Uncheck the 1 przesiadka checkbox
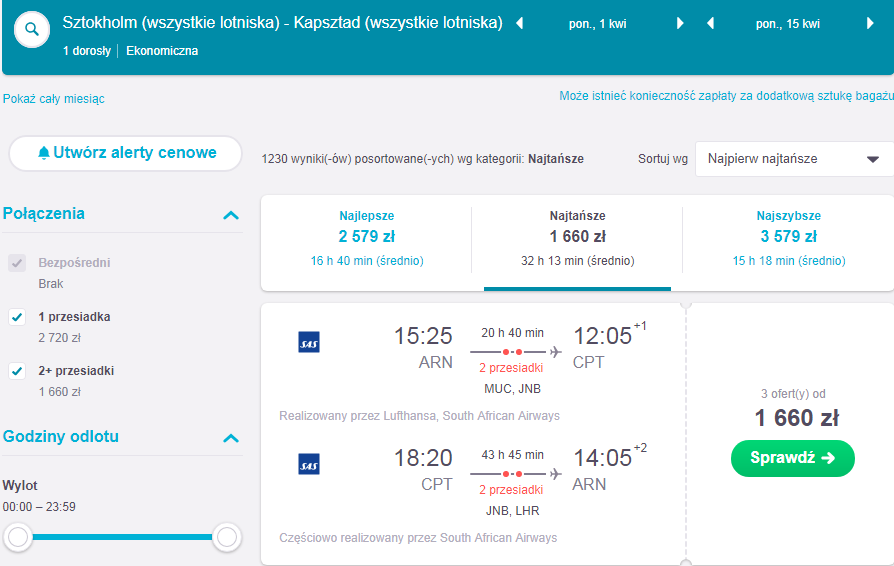The image size is (894, 566). click(x=17, y=317)
